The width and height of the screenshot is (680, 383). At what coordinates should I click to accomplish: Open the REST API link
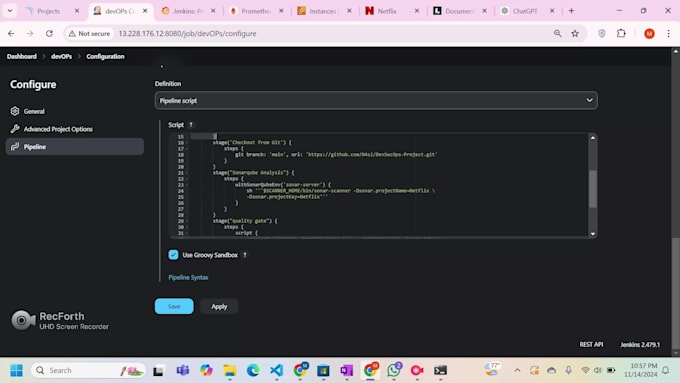pyautogui.click(x=591, y=344)
